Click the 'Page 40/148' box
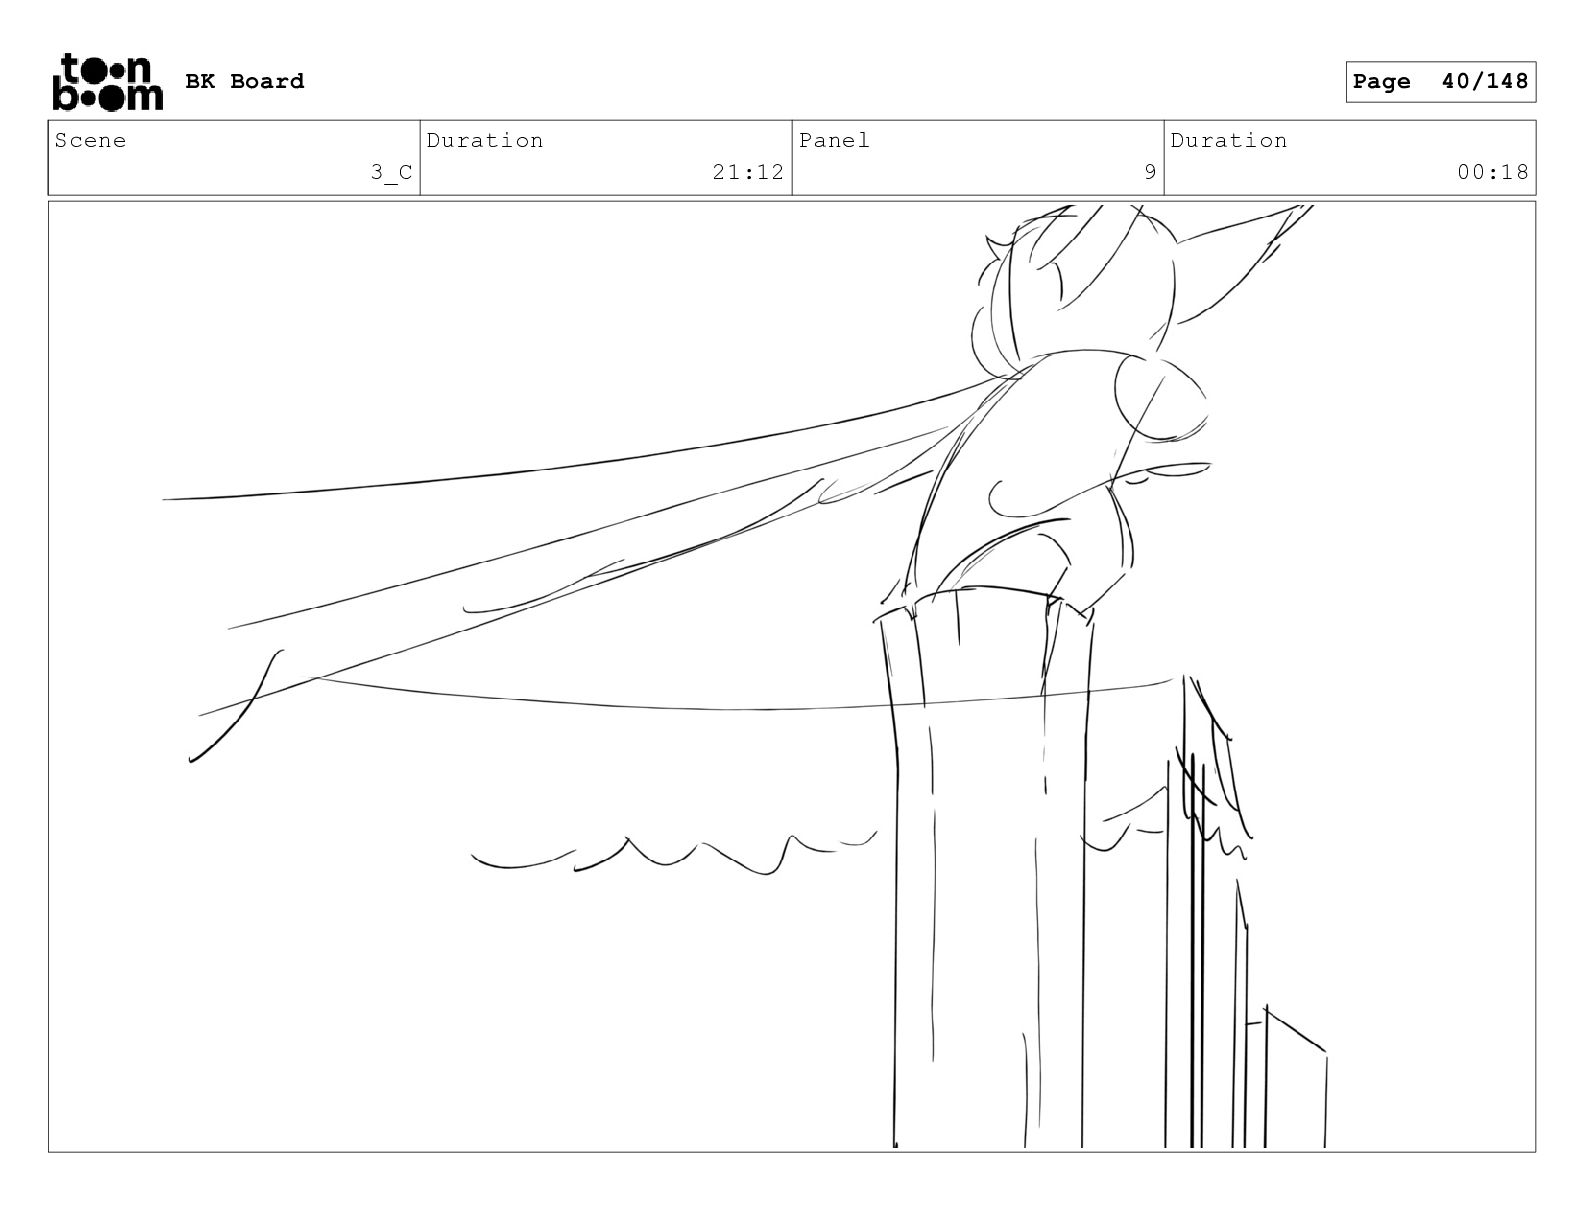The height and width of the screenshot is (1224, 1584). click(1440, 81)
